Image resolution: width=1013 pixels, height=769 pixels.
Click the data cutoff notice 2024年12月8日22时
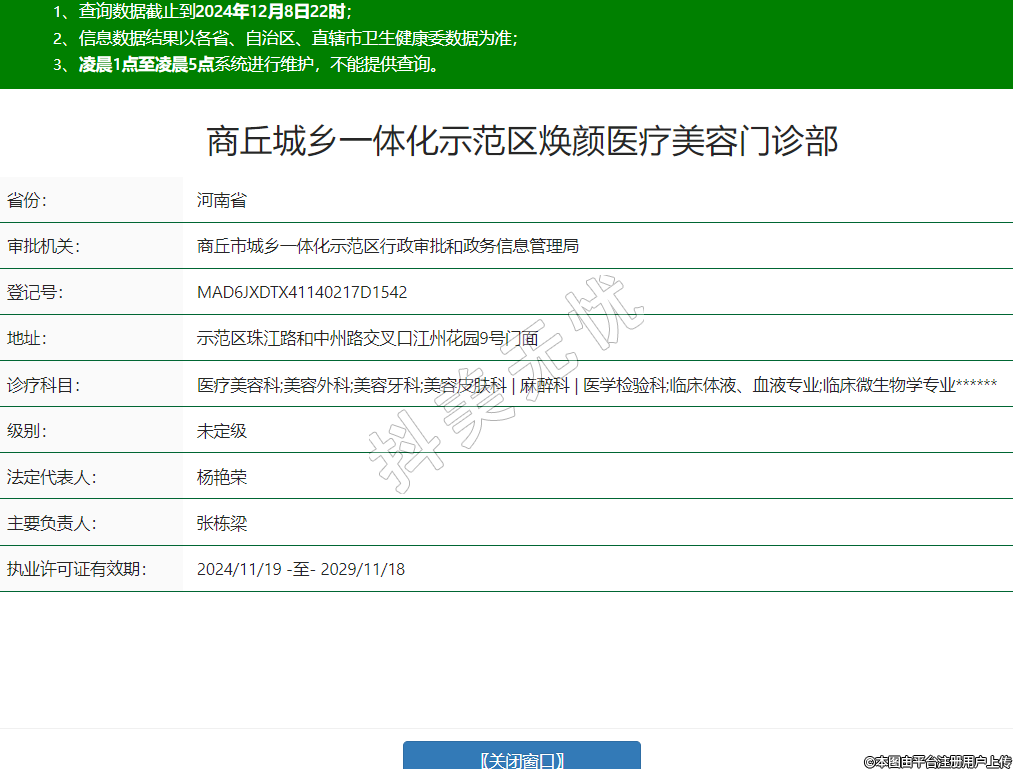(214, 12)
